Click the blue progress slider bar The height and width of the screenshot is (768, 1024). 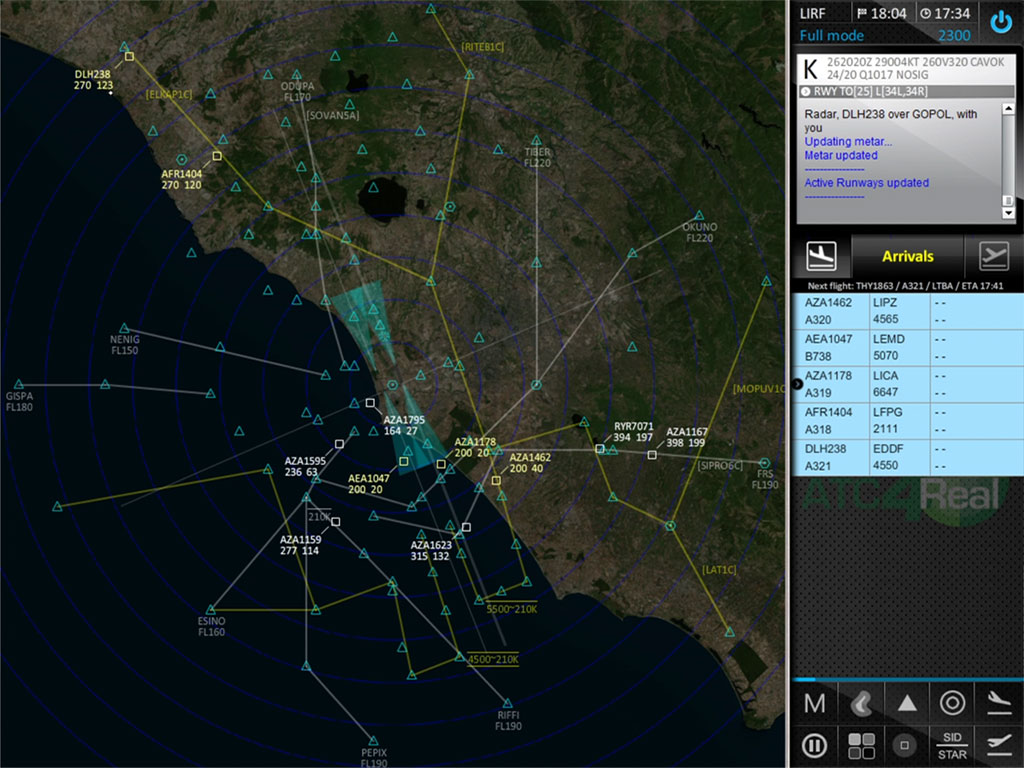[830, 679]
